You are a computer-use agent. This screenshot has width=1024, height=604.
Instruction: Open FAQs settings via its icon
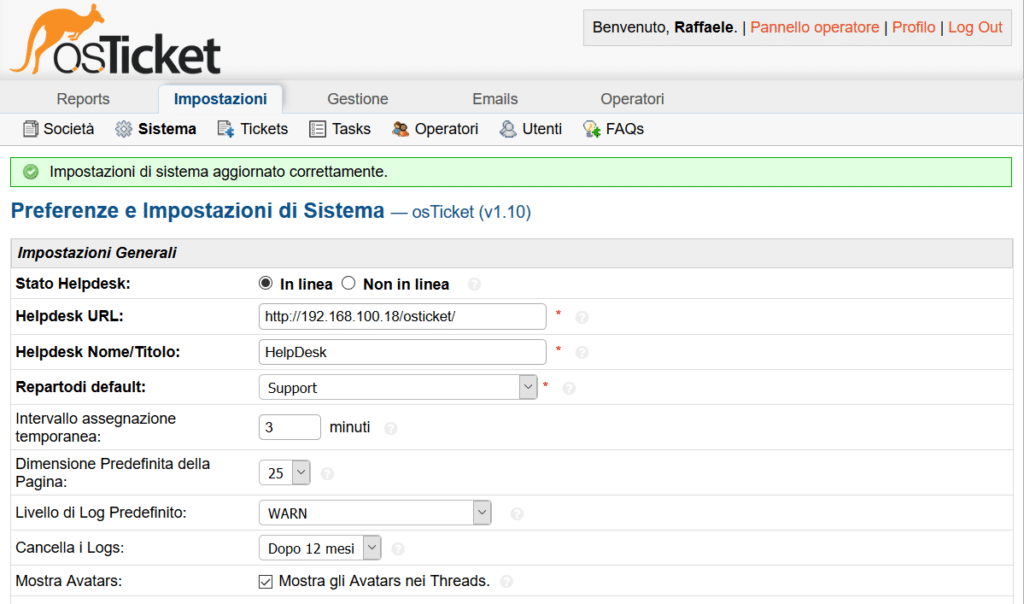click(592, 129)
